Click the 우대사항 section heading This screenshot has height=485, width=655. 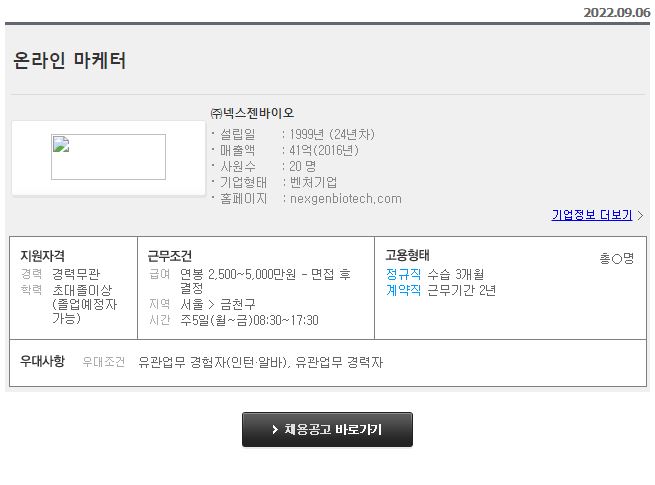[42, 362]
